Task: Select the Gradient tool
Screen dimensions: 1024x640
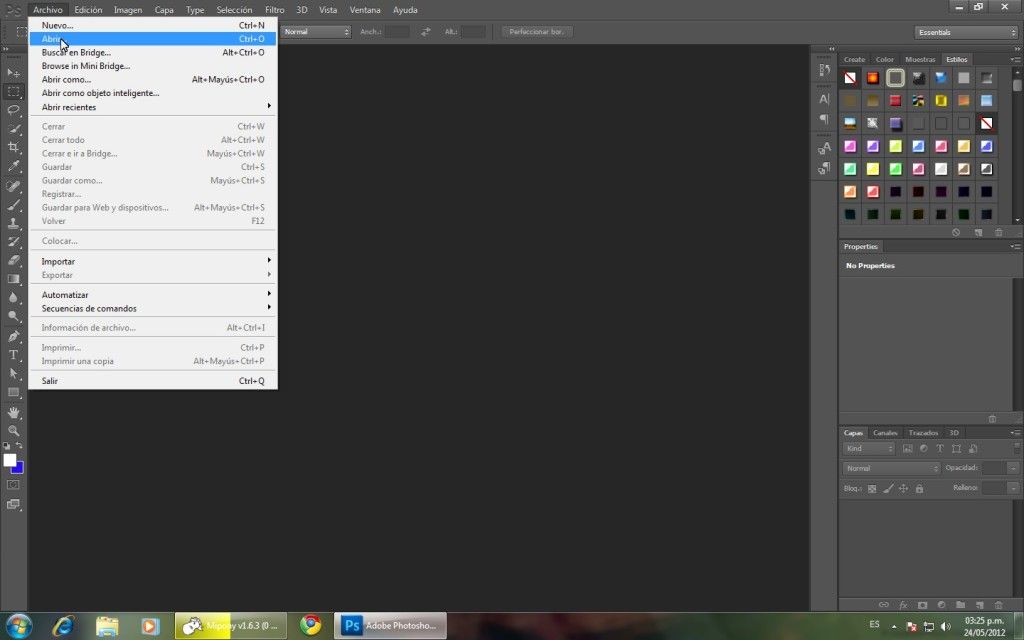Action: point(13,279)
